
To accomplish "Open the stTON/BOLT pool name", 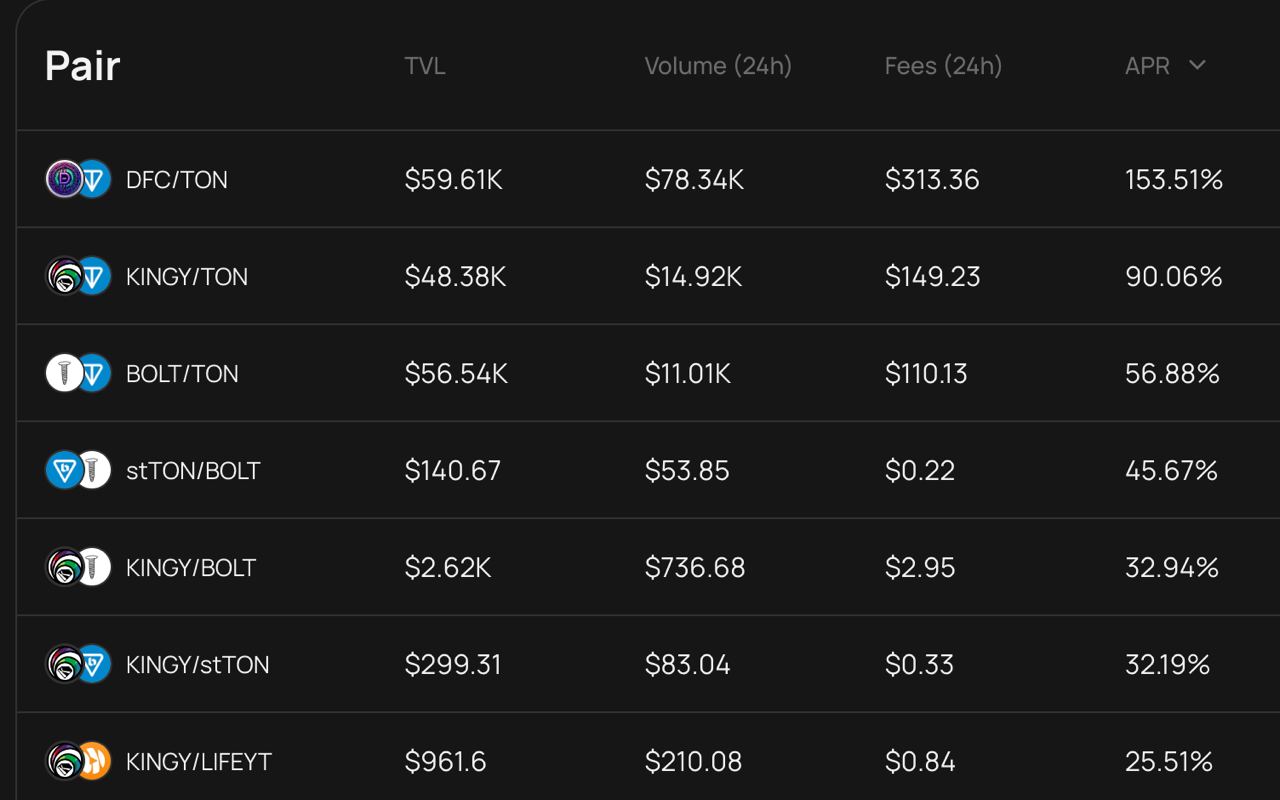I will [193, 471].
